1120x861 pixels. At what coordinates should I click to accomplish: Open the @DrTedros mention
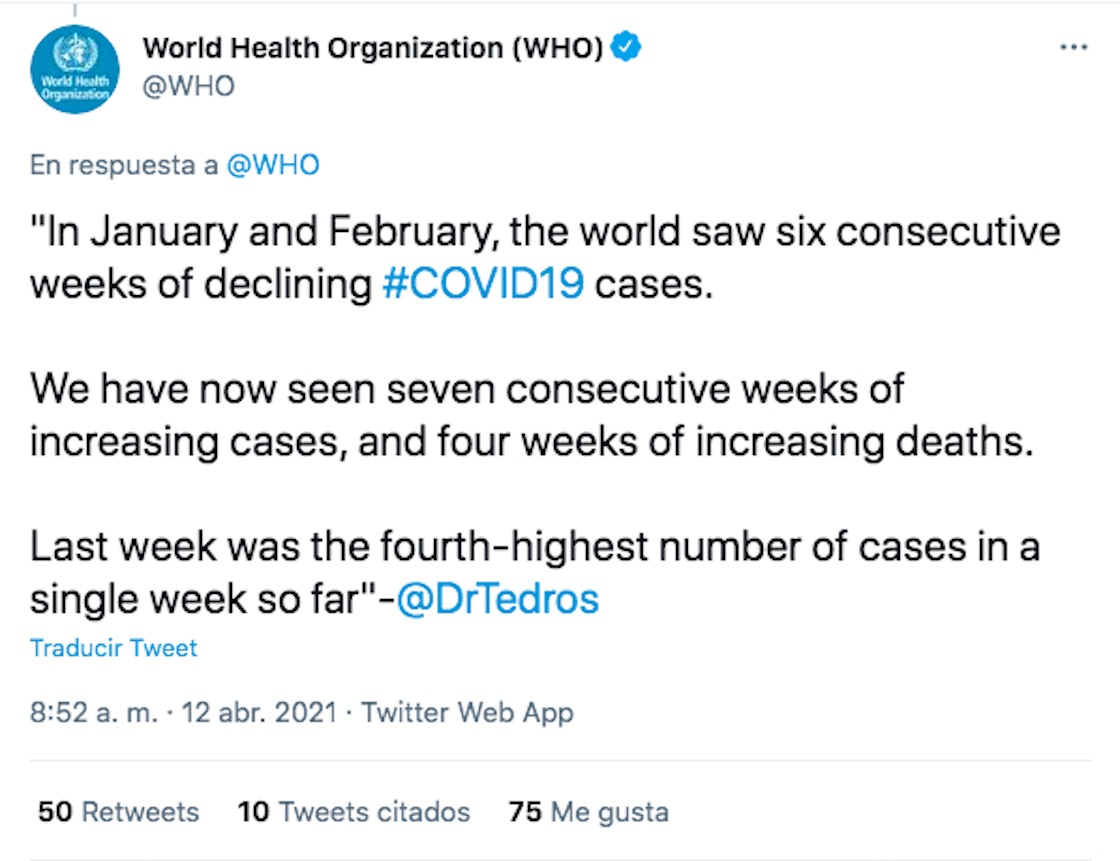[497, 599]
